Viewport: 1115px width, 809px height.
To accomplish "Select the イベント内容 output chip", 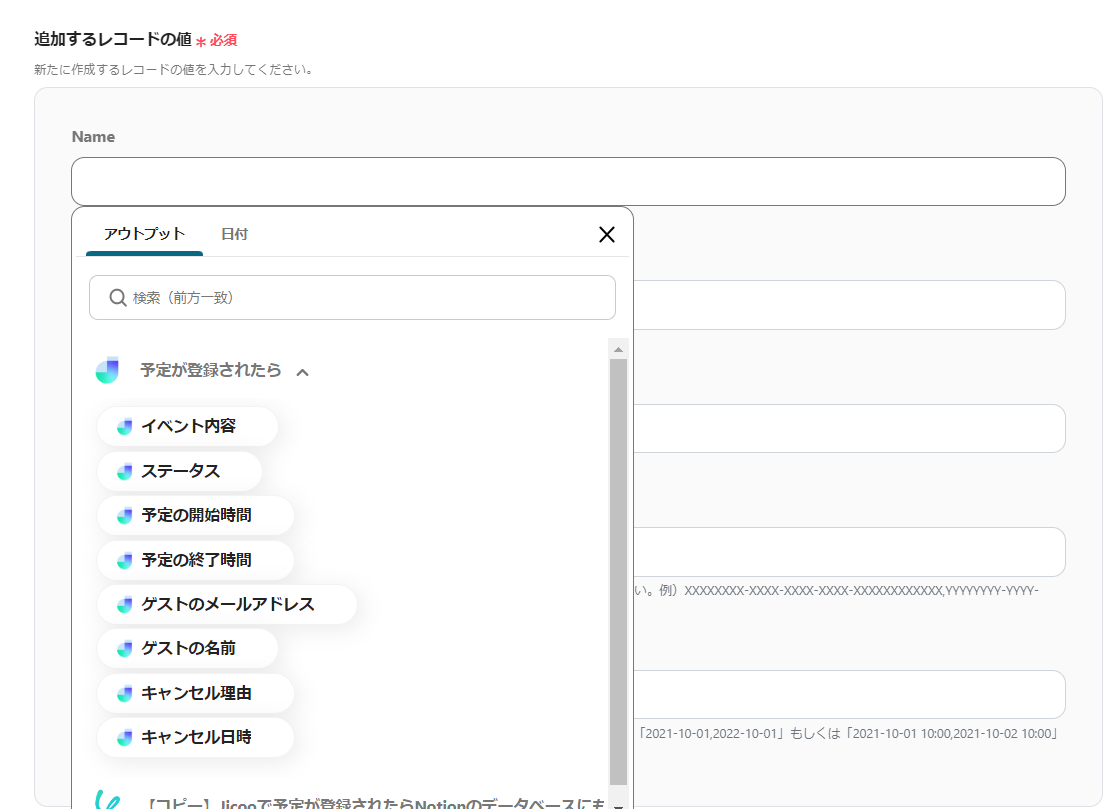I will click(188, 427).
